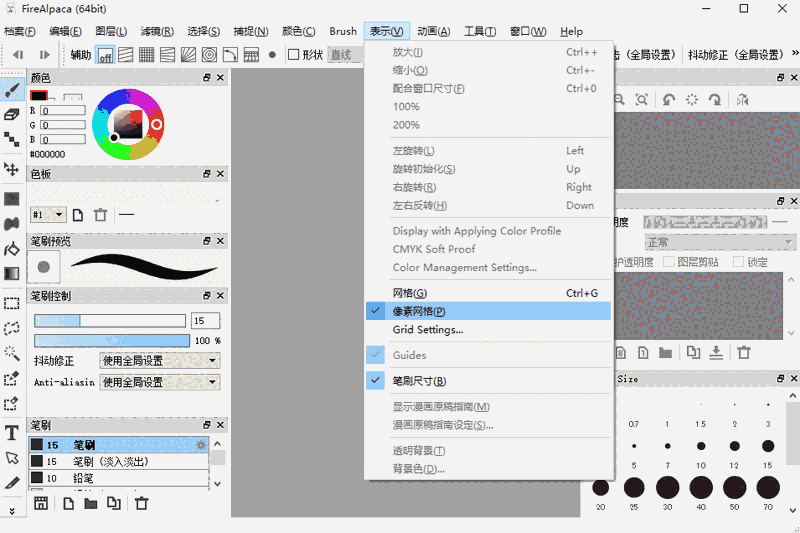Click rotate left icon in navigator
The height and width of the screenshot is (533, 800).
(x=669, y=99)
